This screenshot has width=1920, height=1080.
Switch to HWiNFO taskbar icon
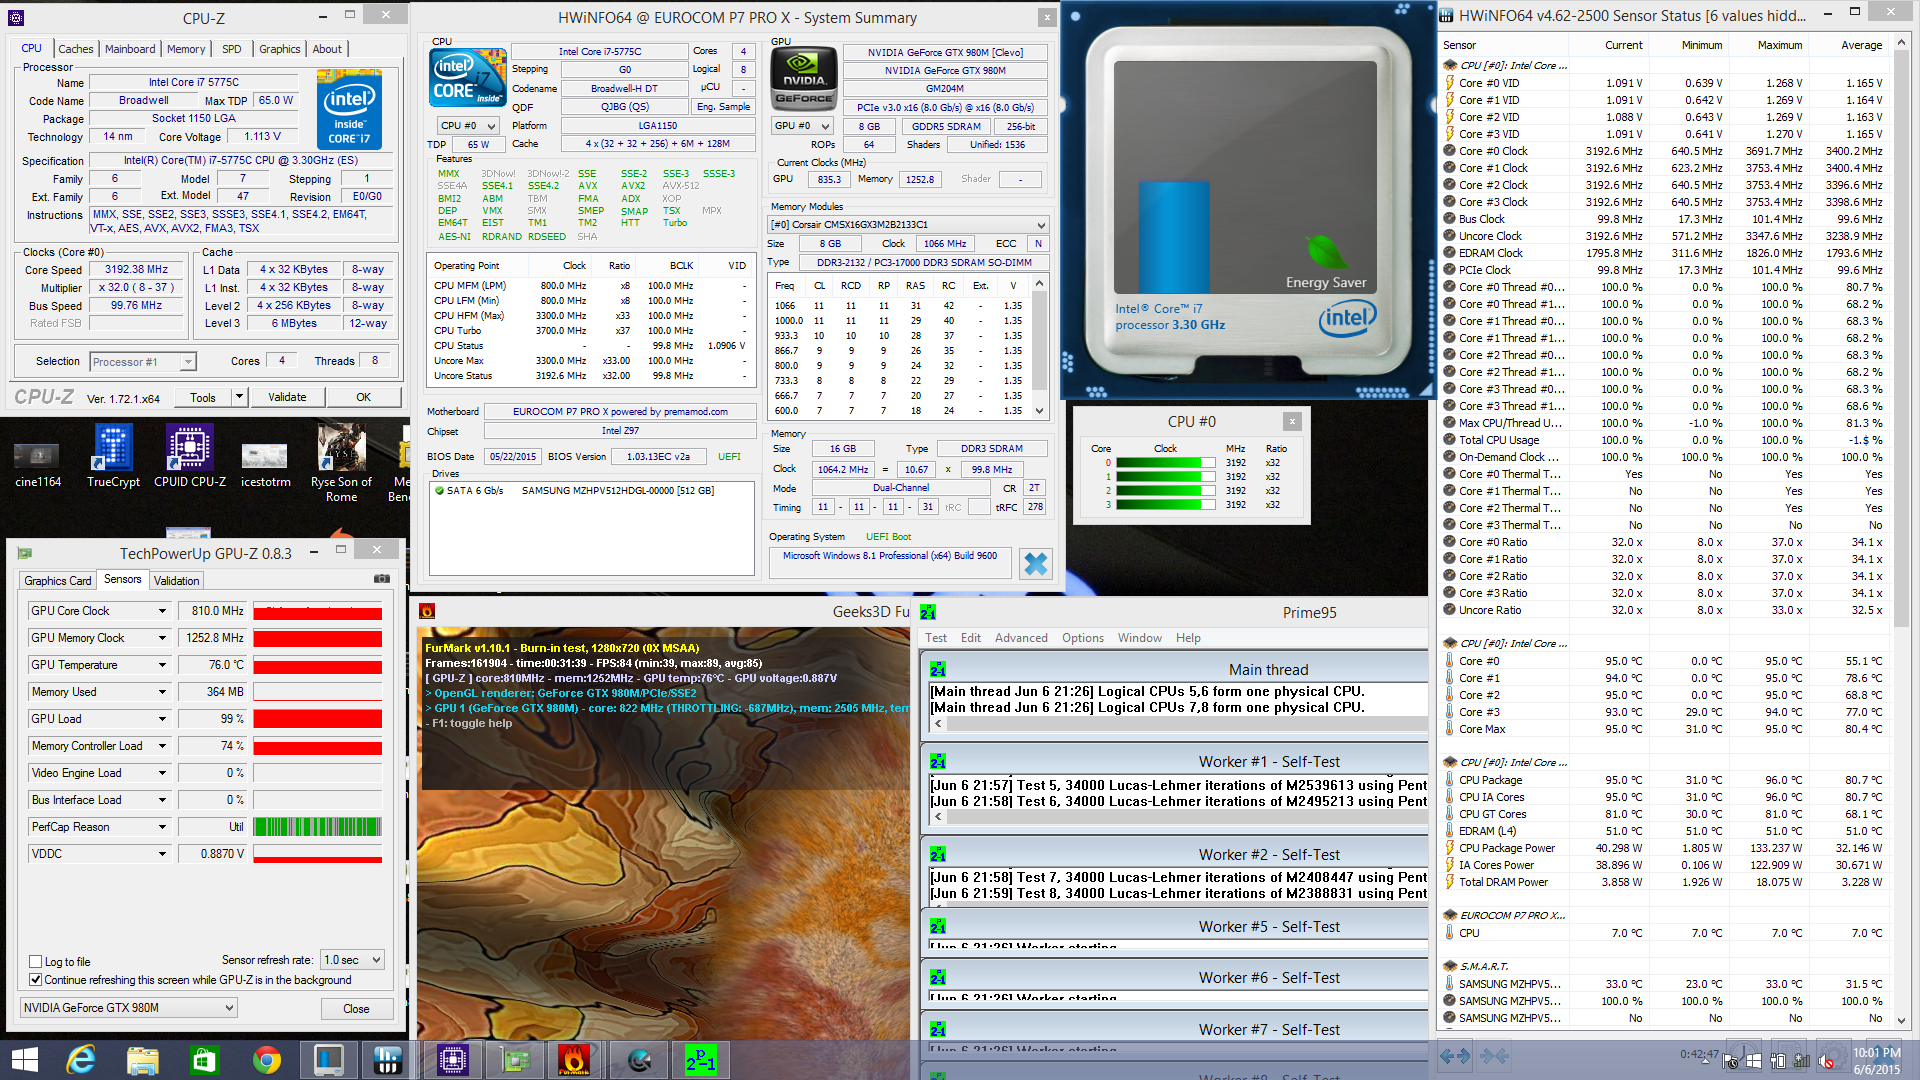click(x=388, y=1060)
